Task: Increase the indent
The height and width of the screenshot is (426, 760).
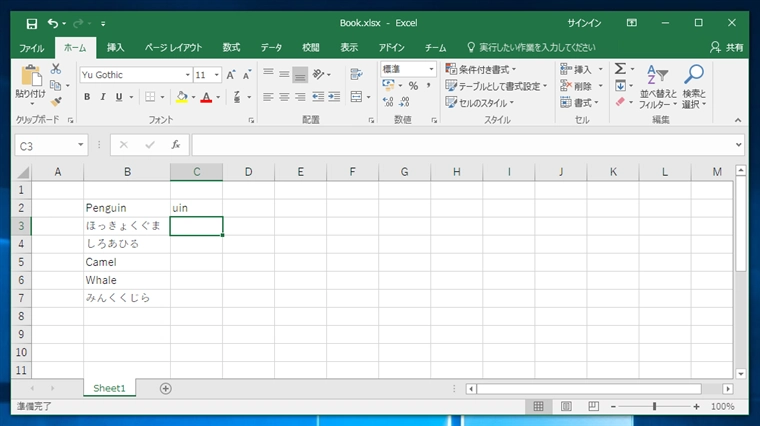Action: [x=334, y=97]
